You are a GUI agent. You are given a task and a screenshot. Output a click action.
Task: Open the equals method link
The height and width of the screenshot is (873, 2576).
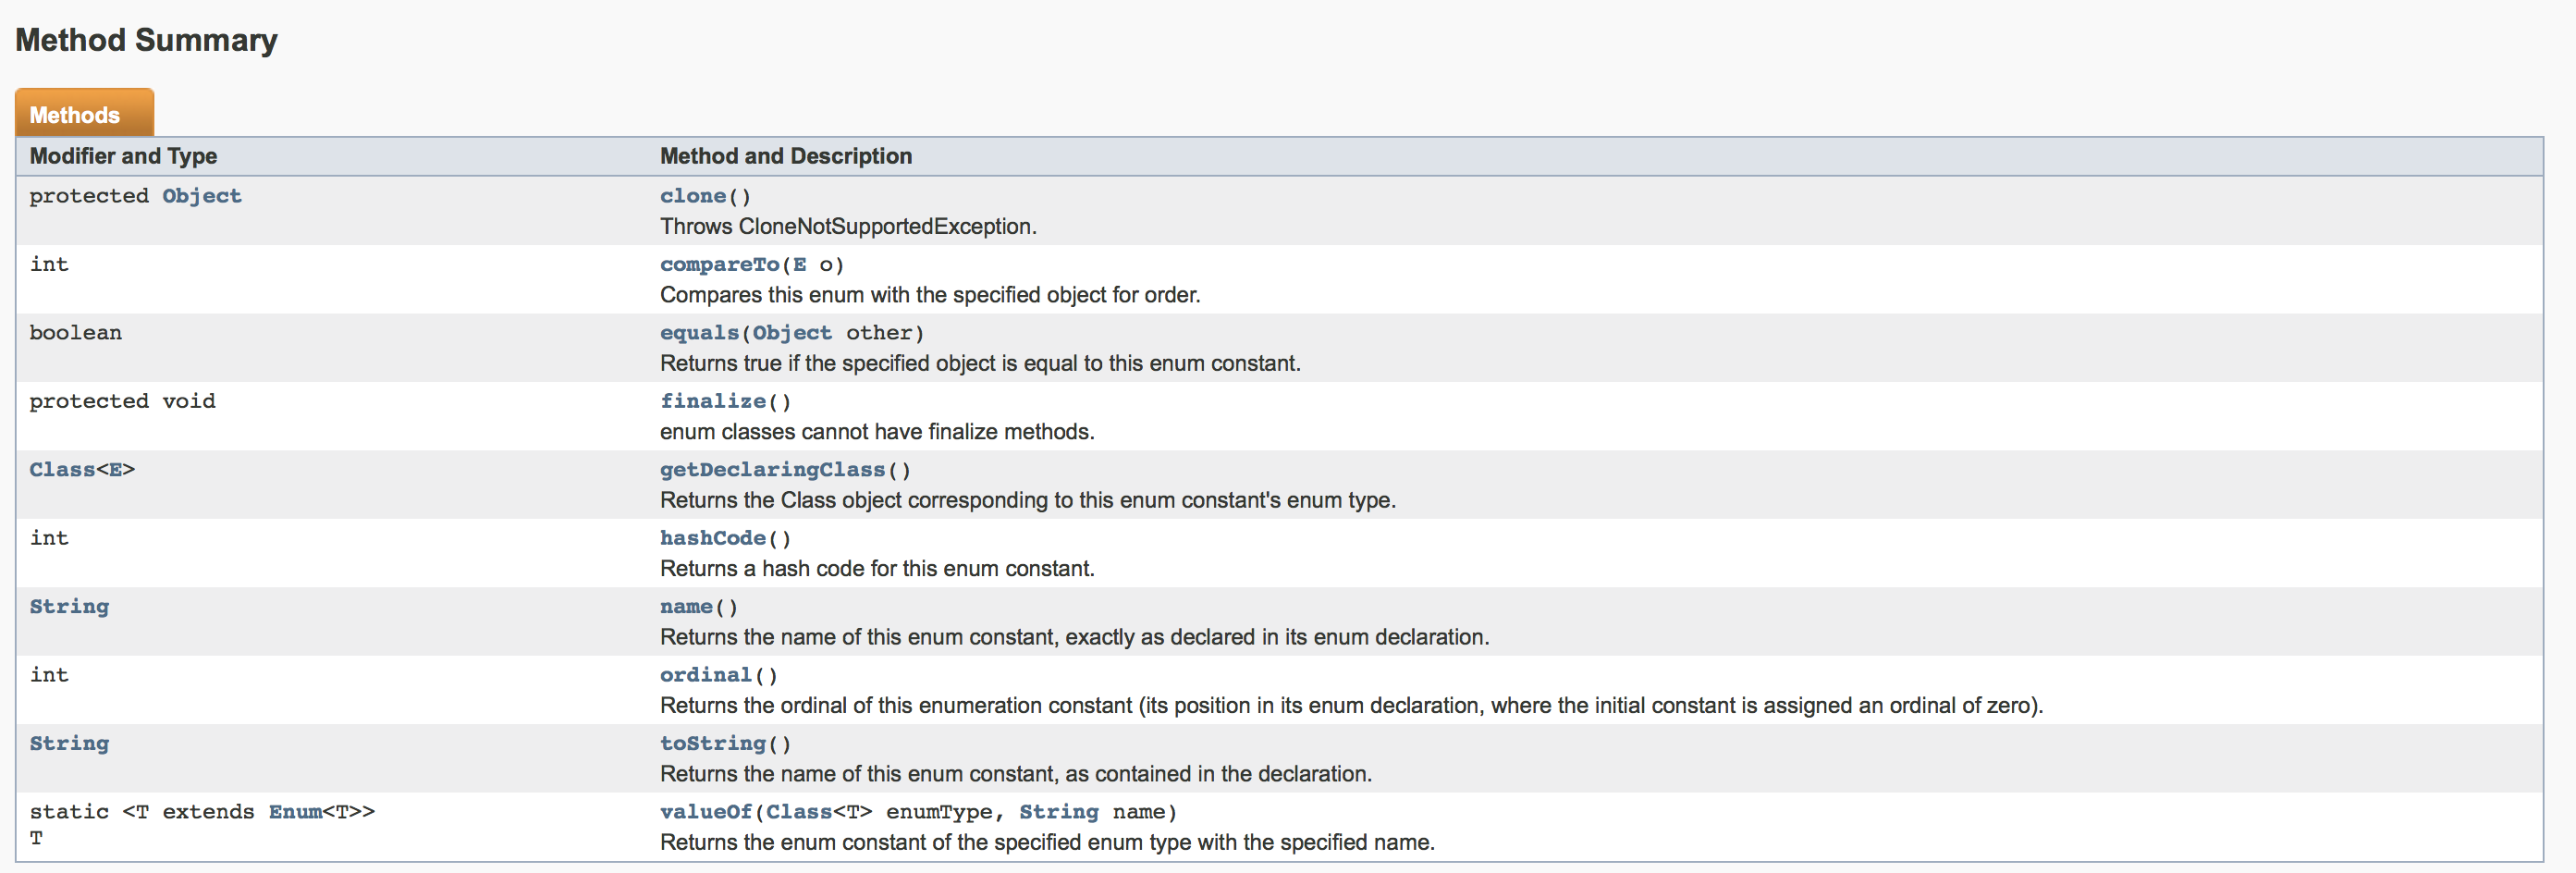click(699, 333)
